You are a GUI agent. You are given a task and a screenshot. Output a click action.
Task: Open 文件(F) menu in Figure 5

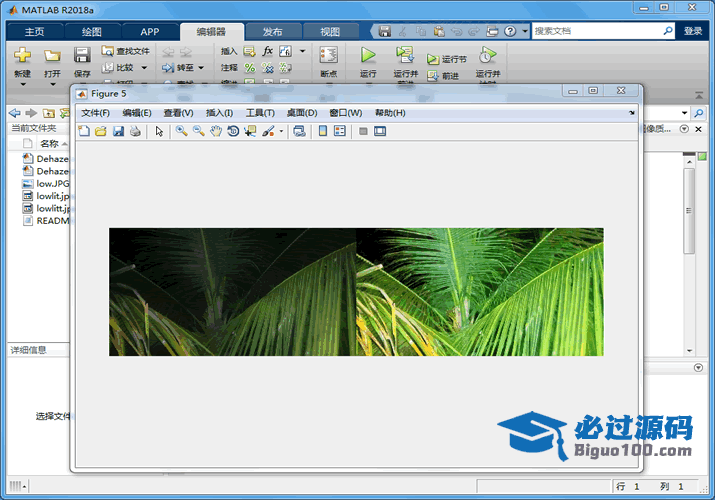(x=95, y=113)
